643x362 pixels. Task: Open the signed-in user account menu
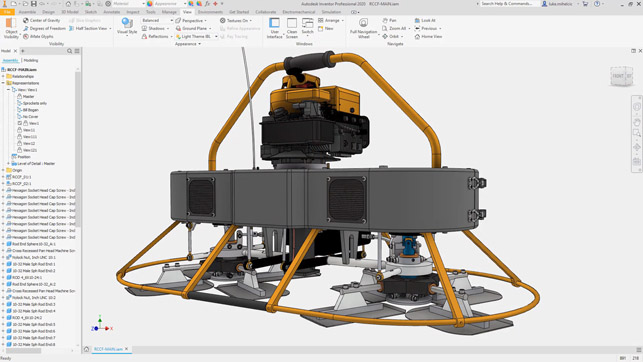560,4
